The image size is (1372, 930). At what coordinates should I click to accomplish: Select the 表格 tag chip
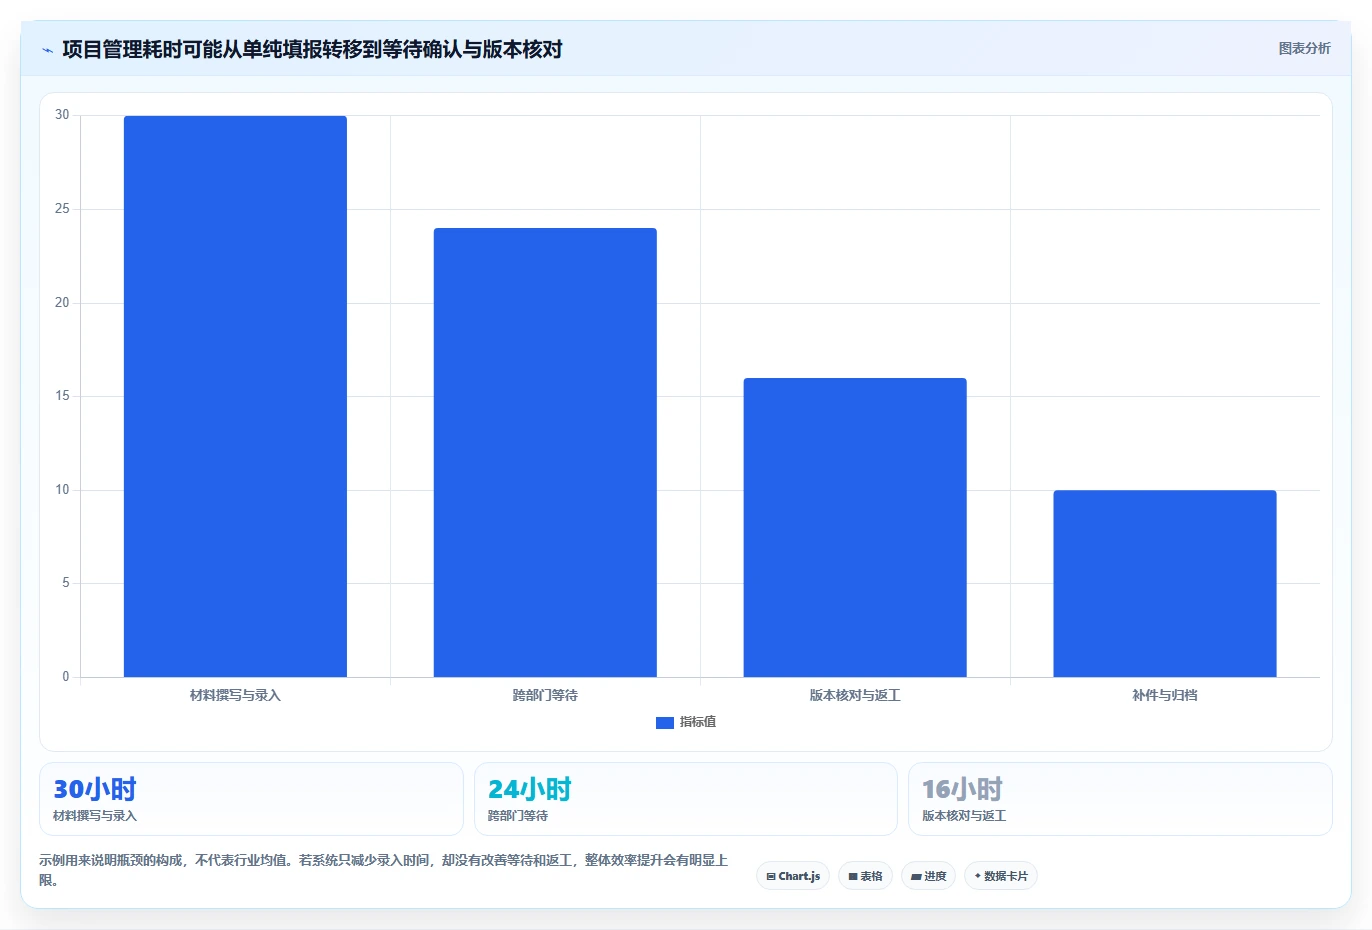[x=865, y=876]
